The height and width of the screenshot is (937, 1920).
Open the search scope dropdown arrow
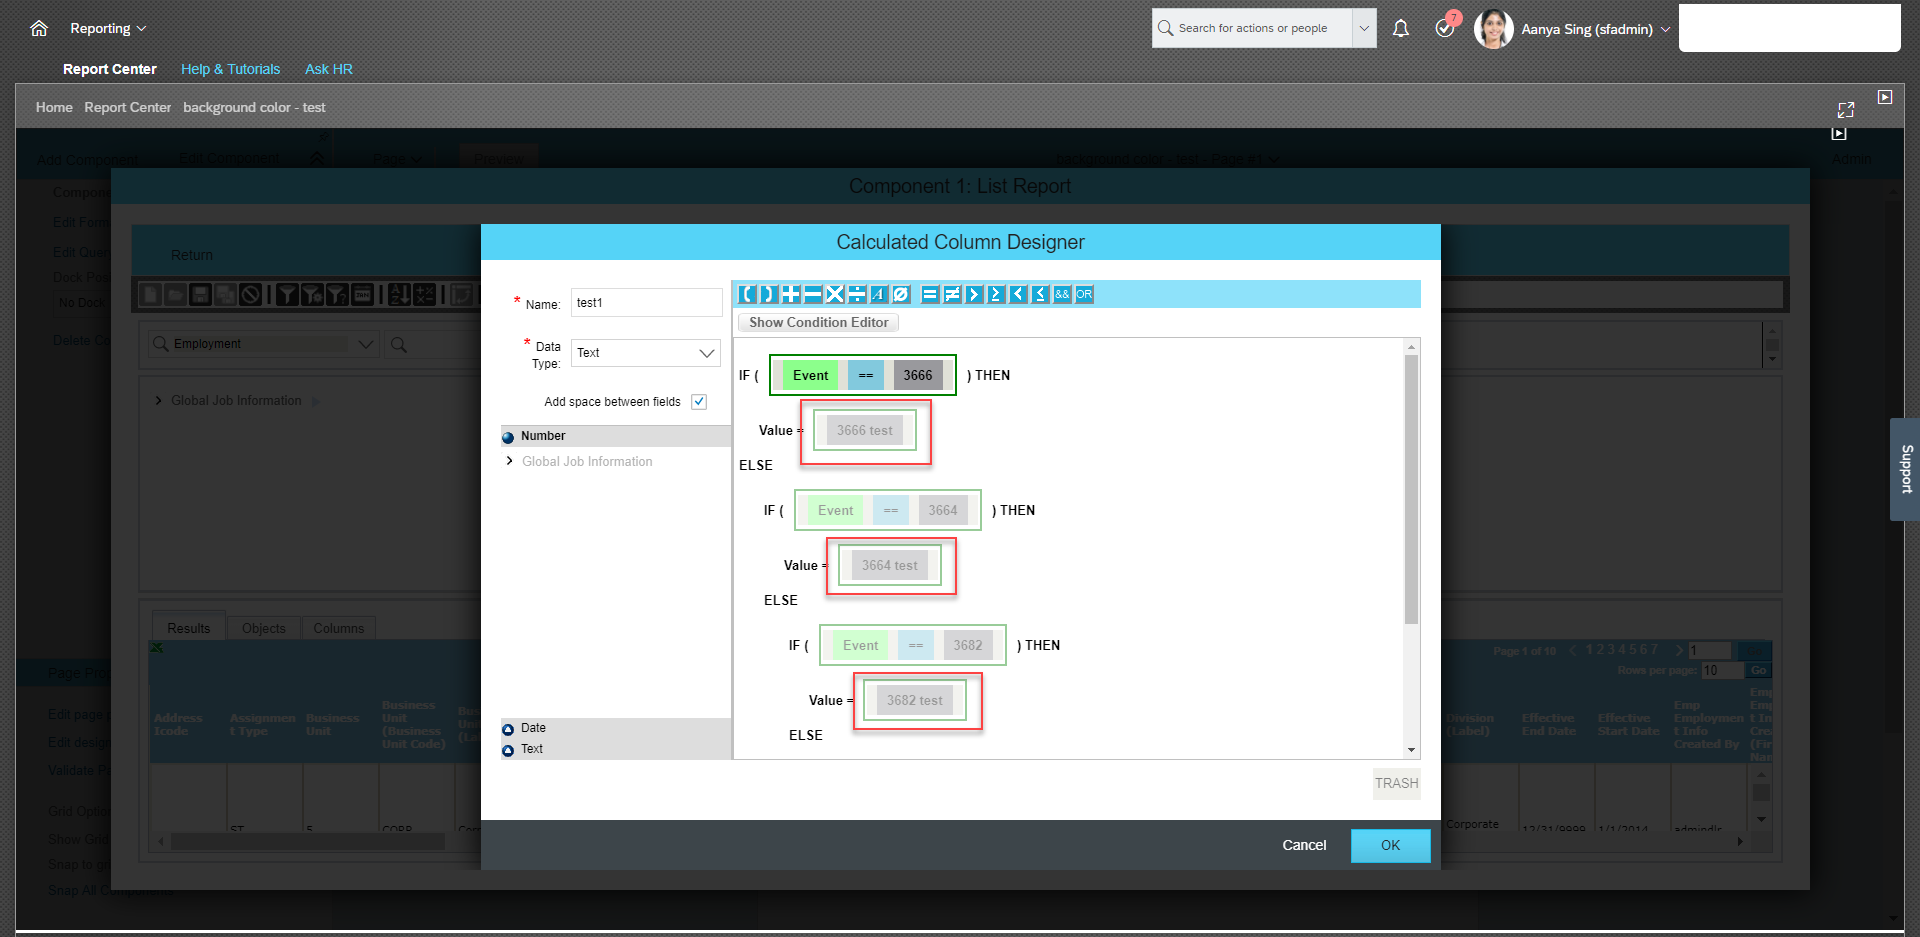[x=1364, y=28]
